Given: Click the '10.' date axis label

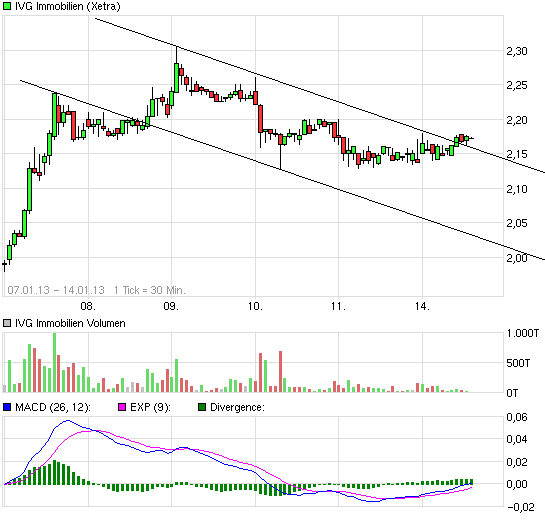Looking at the screenshot, I should 255,306.
